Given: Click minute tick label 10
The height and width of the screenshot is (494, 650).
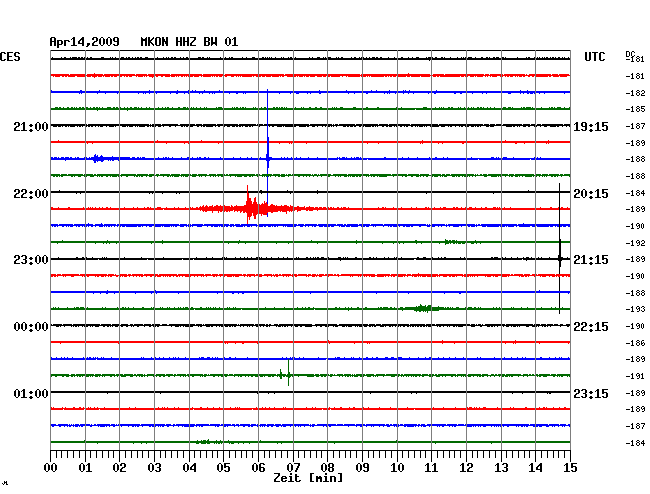Looking at the screenshot, I should 397,468.
